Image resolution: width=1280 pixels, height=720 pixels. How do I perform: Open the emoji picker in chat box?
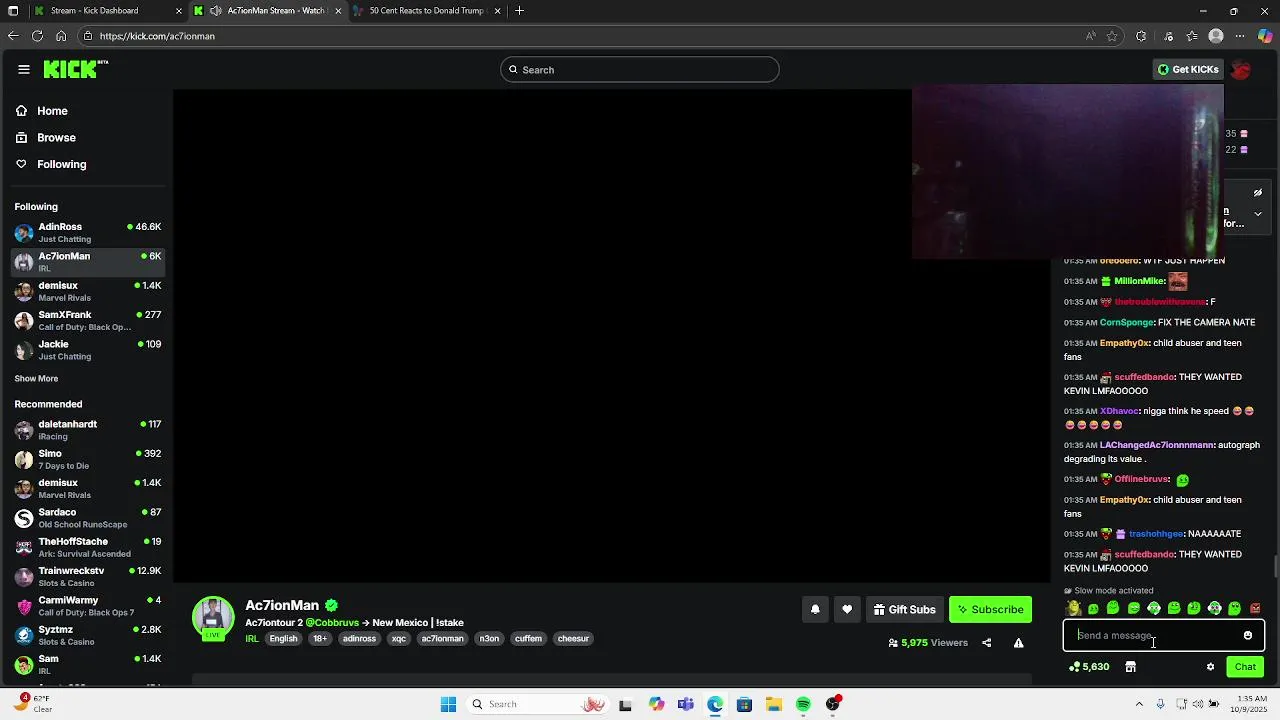[x=1248, y=635]
